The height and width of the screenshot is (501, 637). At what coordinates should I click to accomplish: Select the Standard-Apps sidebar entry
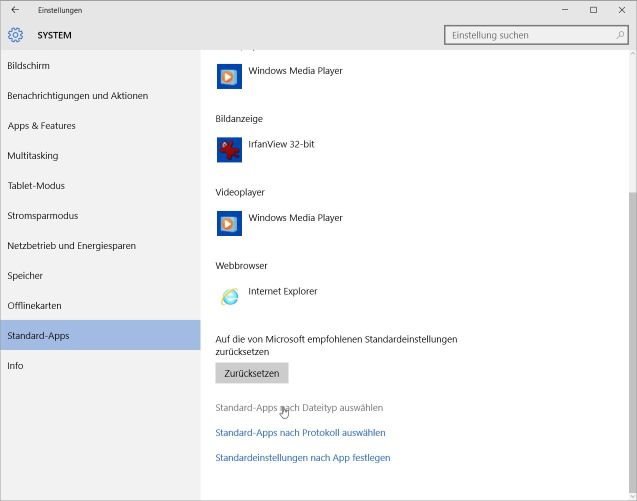(100, 335)
